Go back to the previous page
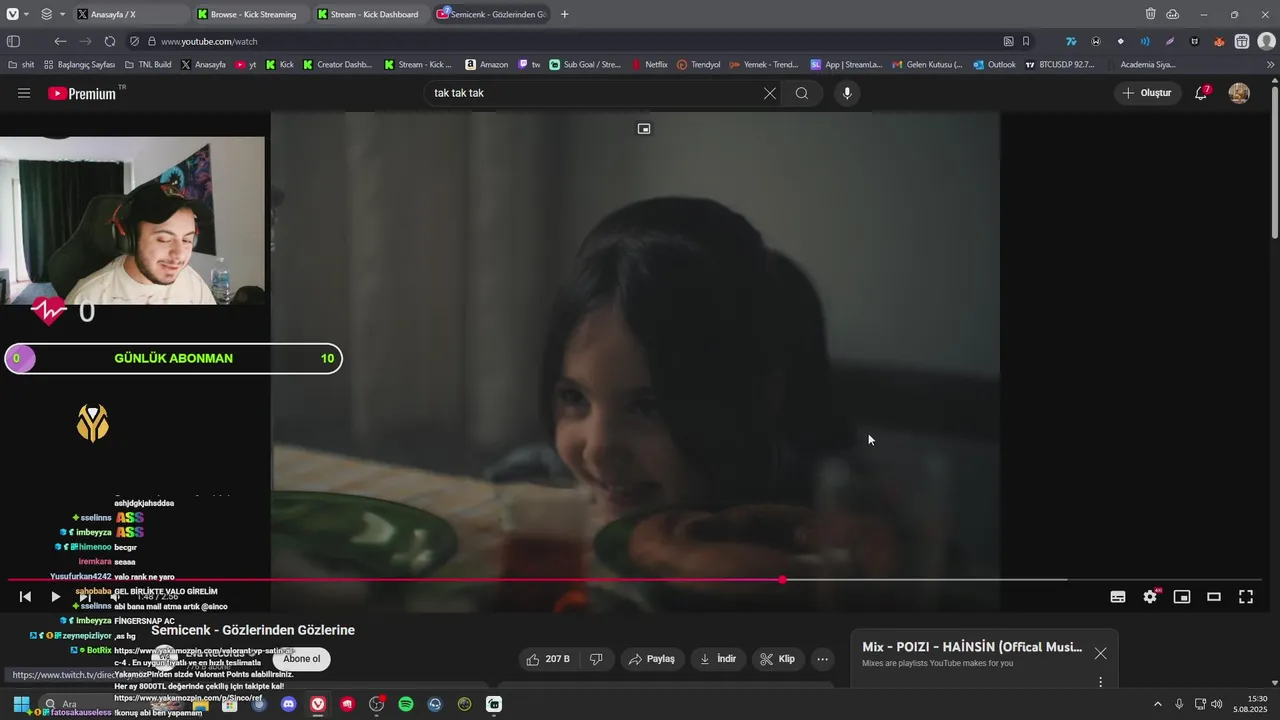The image size is (1280, 720). [60, 41]
